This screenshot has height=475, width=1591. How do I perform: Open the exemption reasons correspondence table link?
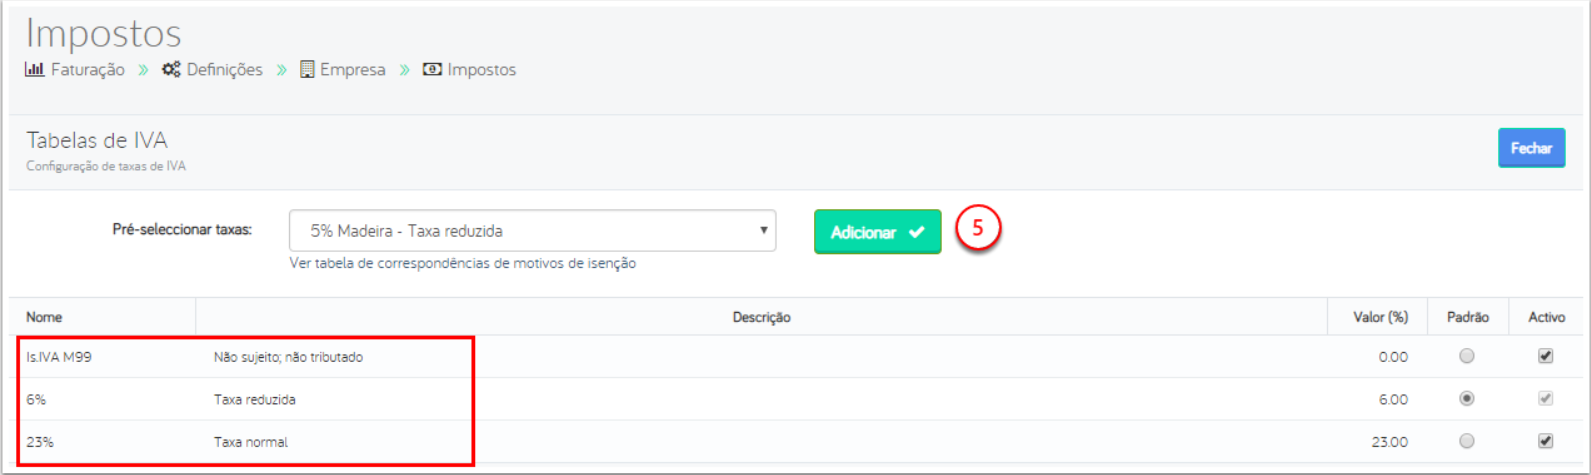pyautogui.click(x=462, y=264)
